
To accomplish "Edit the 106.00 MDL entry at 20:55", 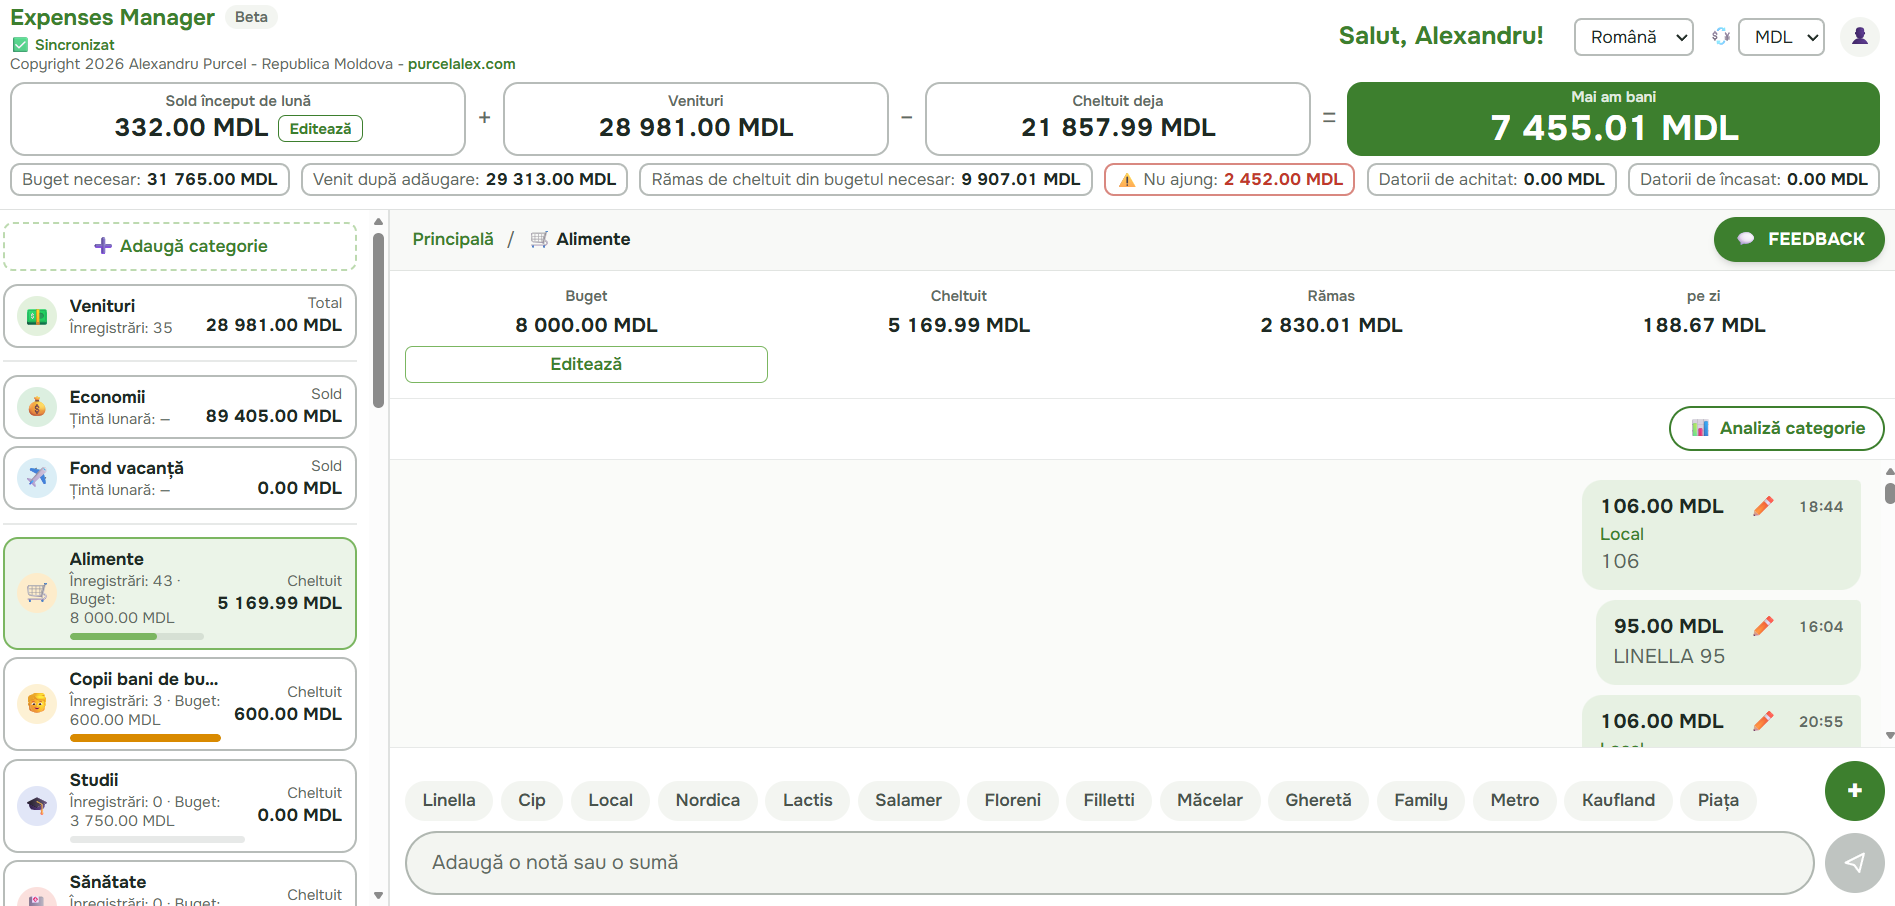I will (1763, 721).
